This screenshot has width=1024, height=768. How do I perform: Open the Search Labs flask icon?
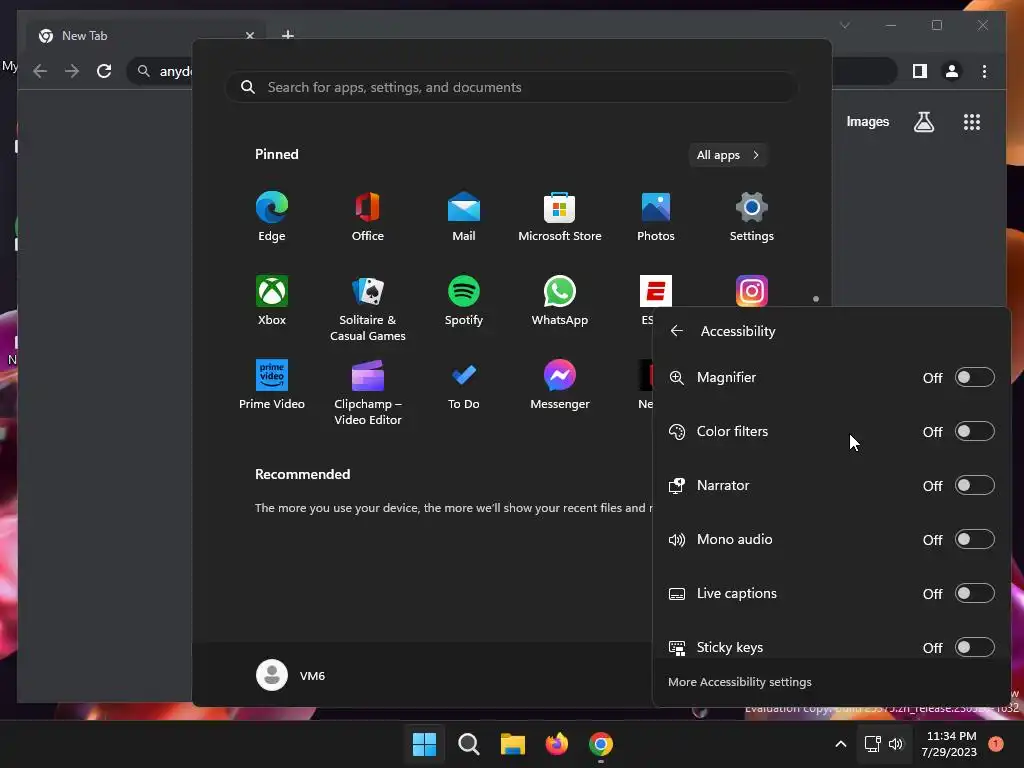click(x=923, y=122)
